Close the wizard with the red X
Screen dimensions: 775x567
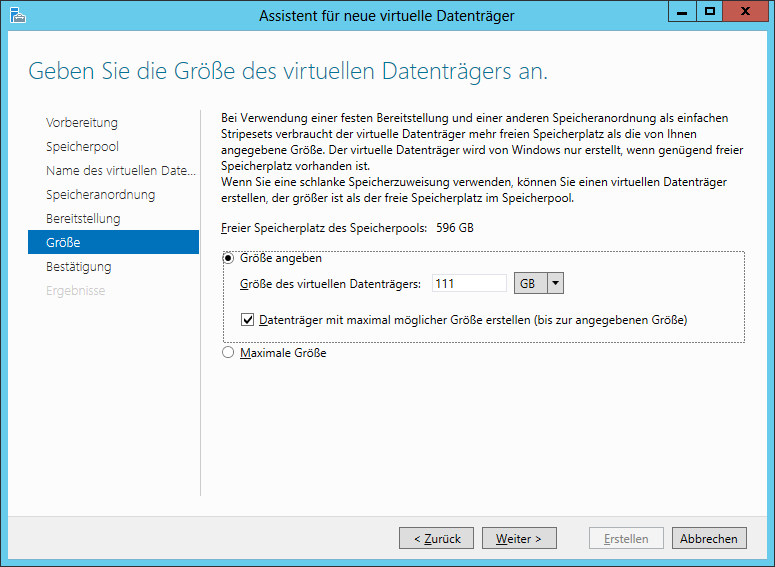(x=745, y=11)
